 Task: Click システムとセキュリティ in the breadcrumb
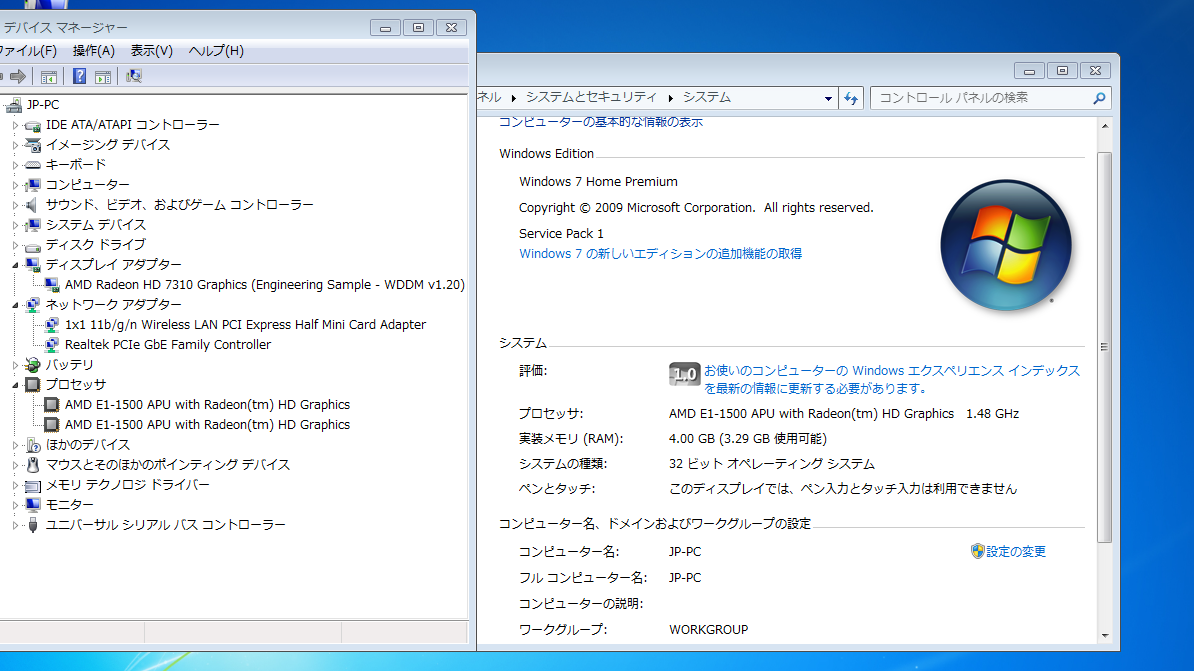(591, 97)
